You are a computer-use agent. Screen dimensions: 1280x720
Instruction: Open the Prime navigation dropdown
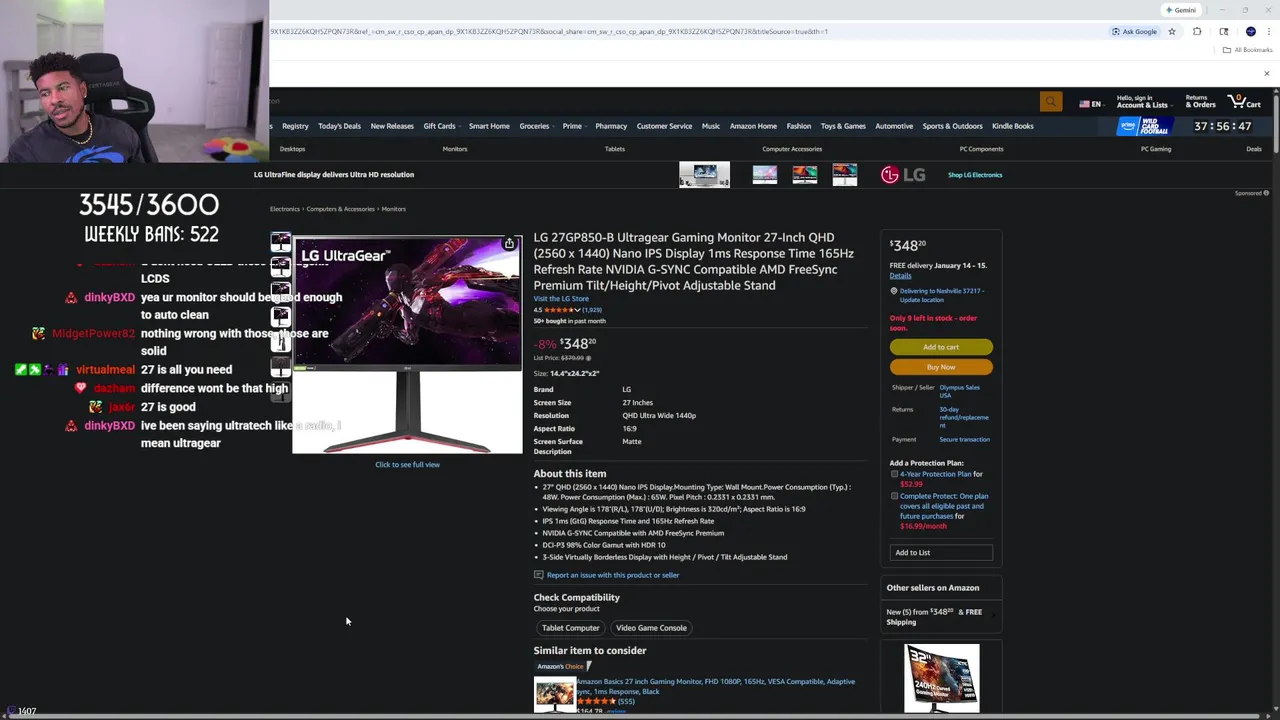[x=574, y=126]
